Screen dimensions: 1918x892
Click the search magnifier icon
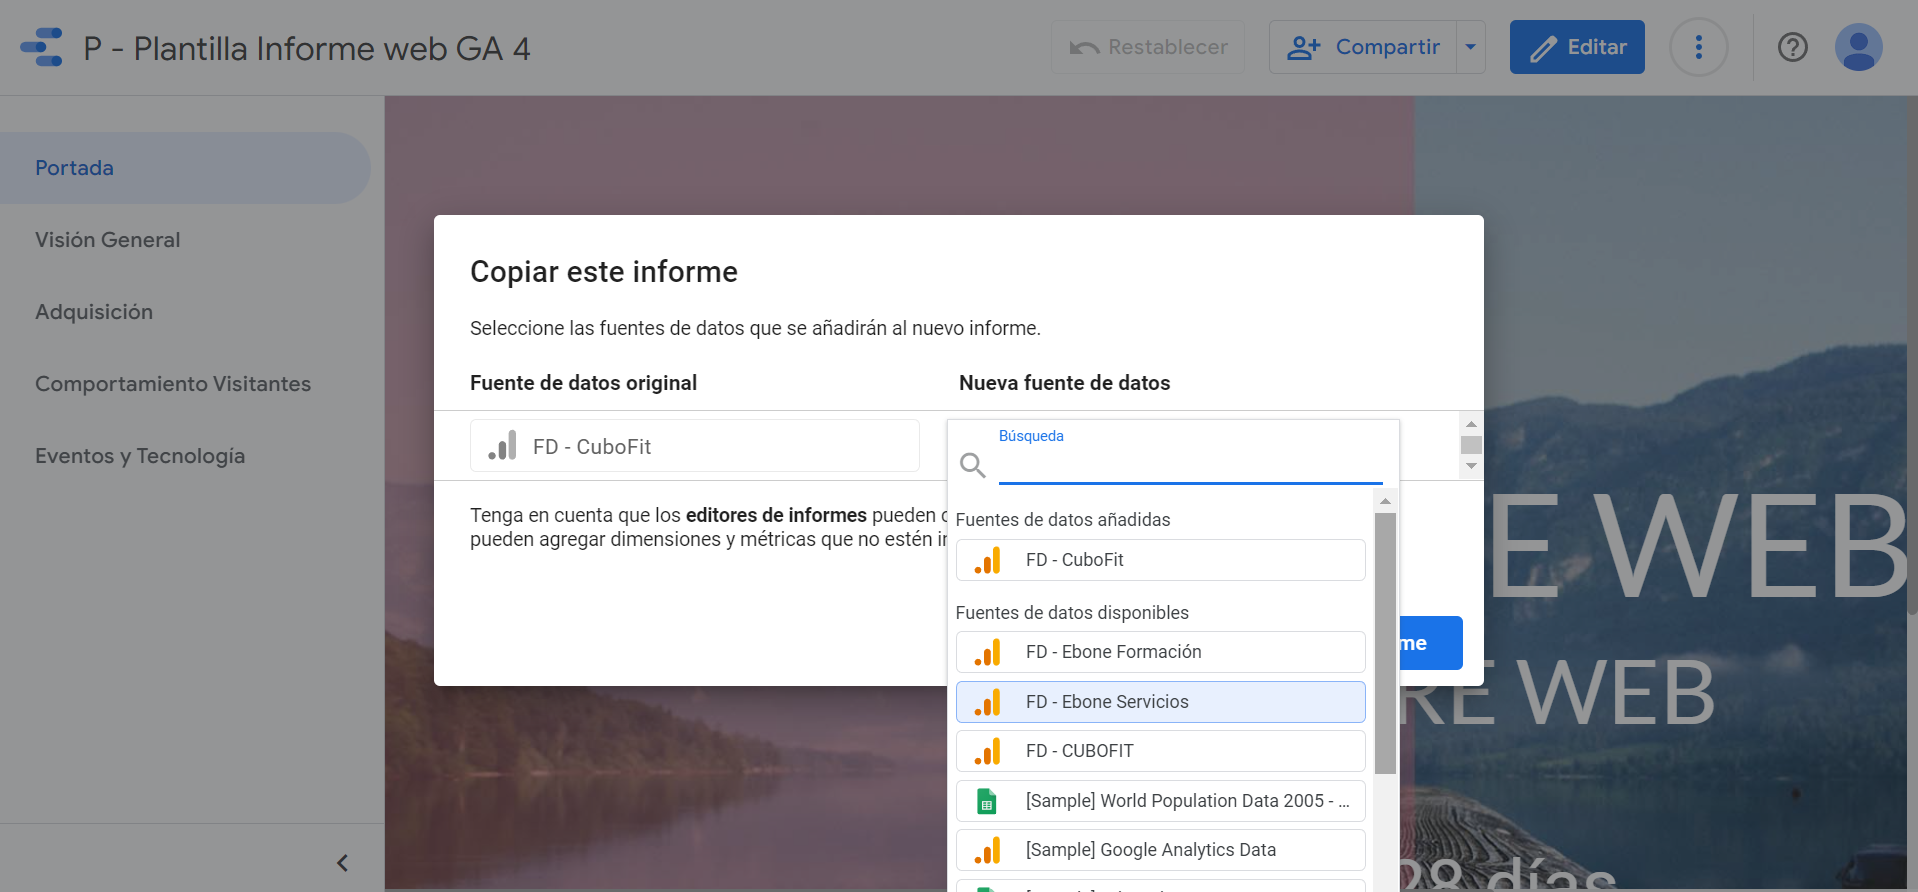click(972, 465)
